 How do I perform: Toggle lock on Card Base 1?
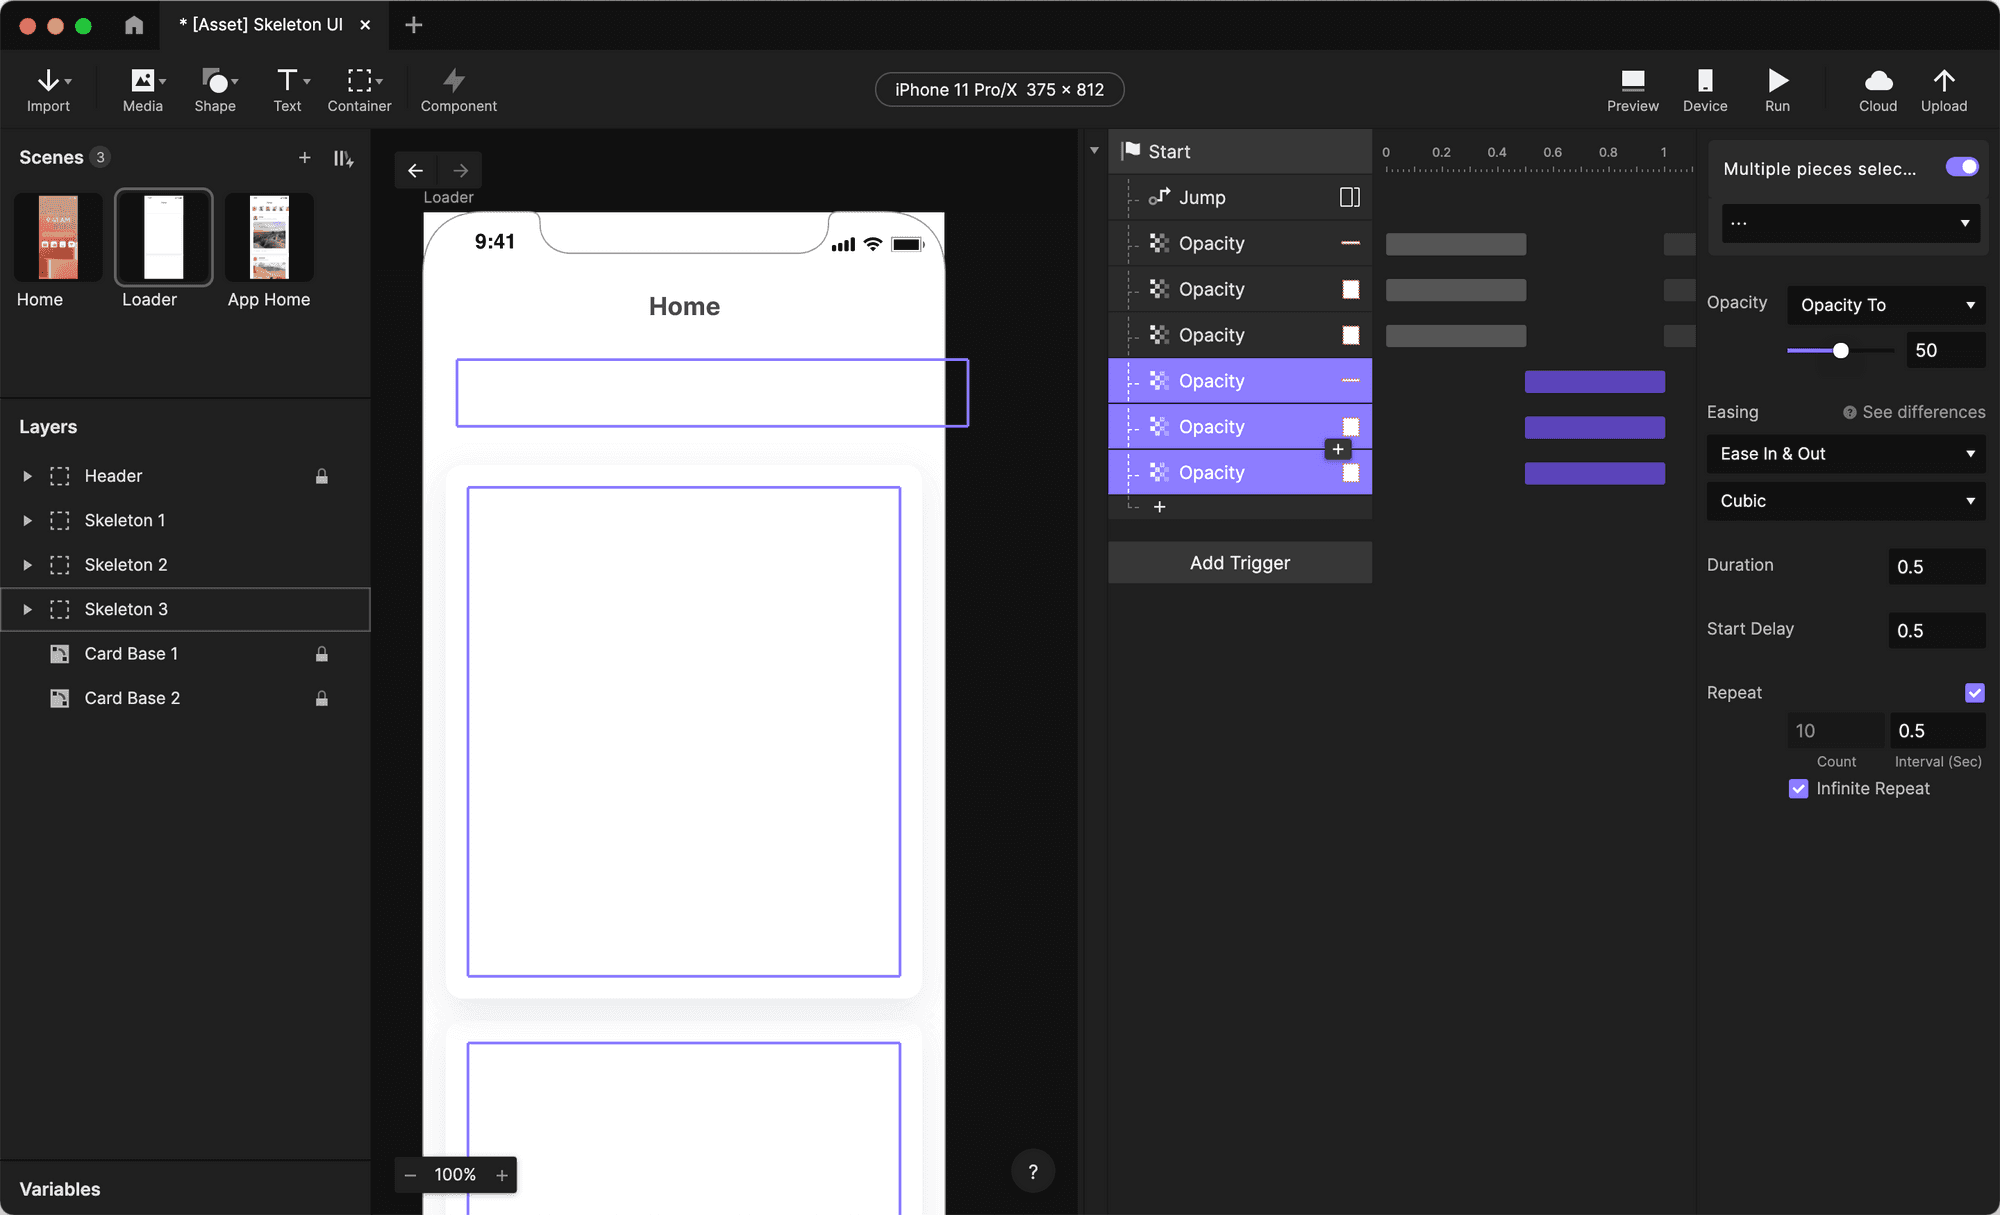point(322,654)
